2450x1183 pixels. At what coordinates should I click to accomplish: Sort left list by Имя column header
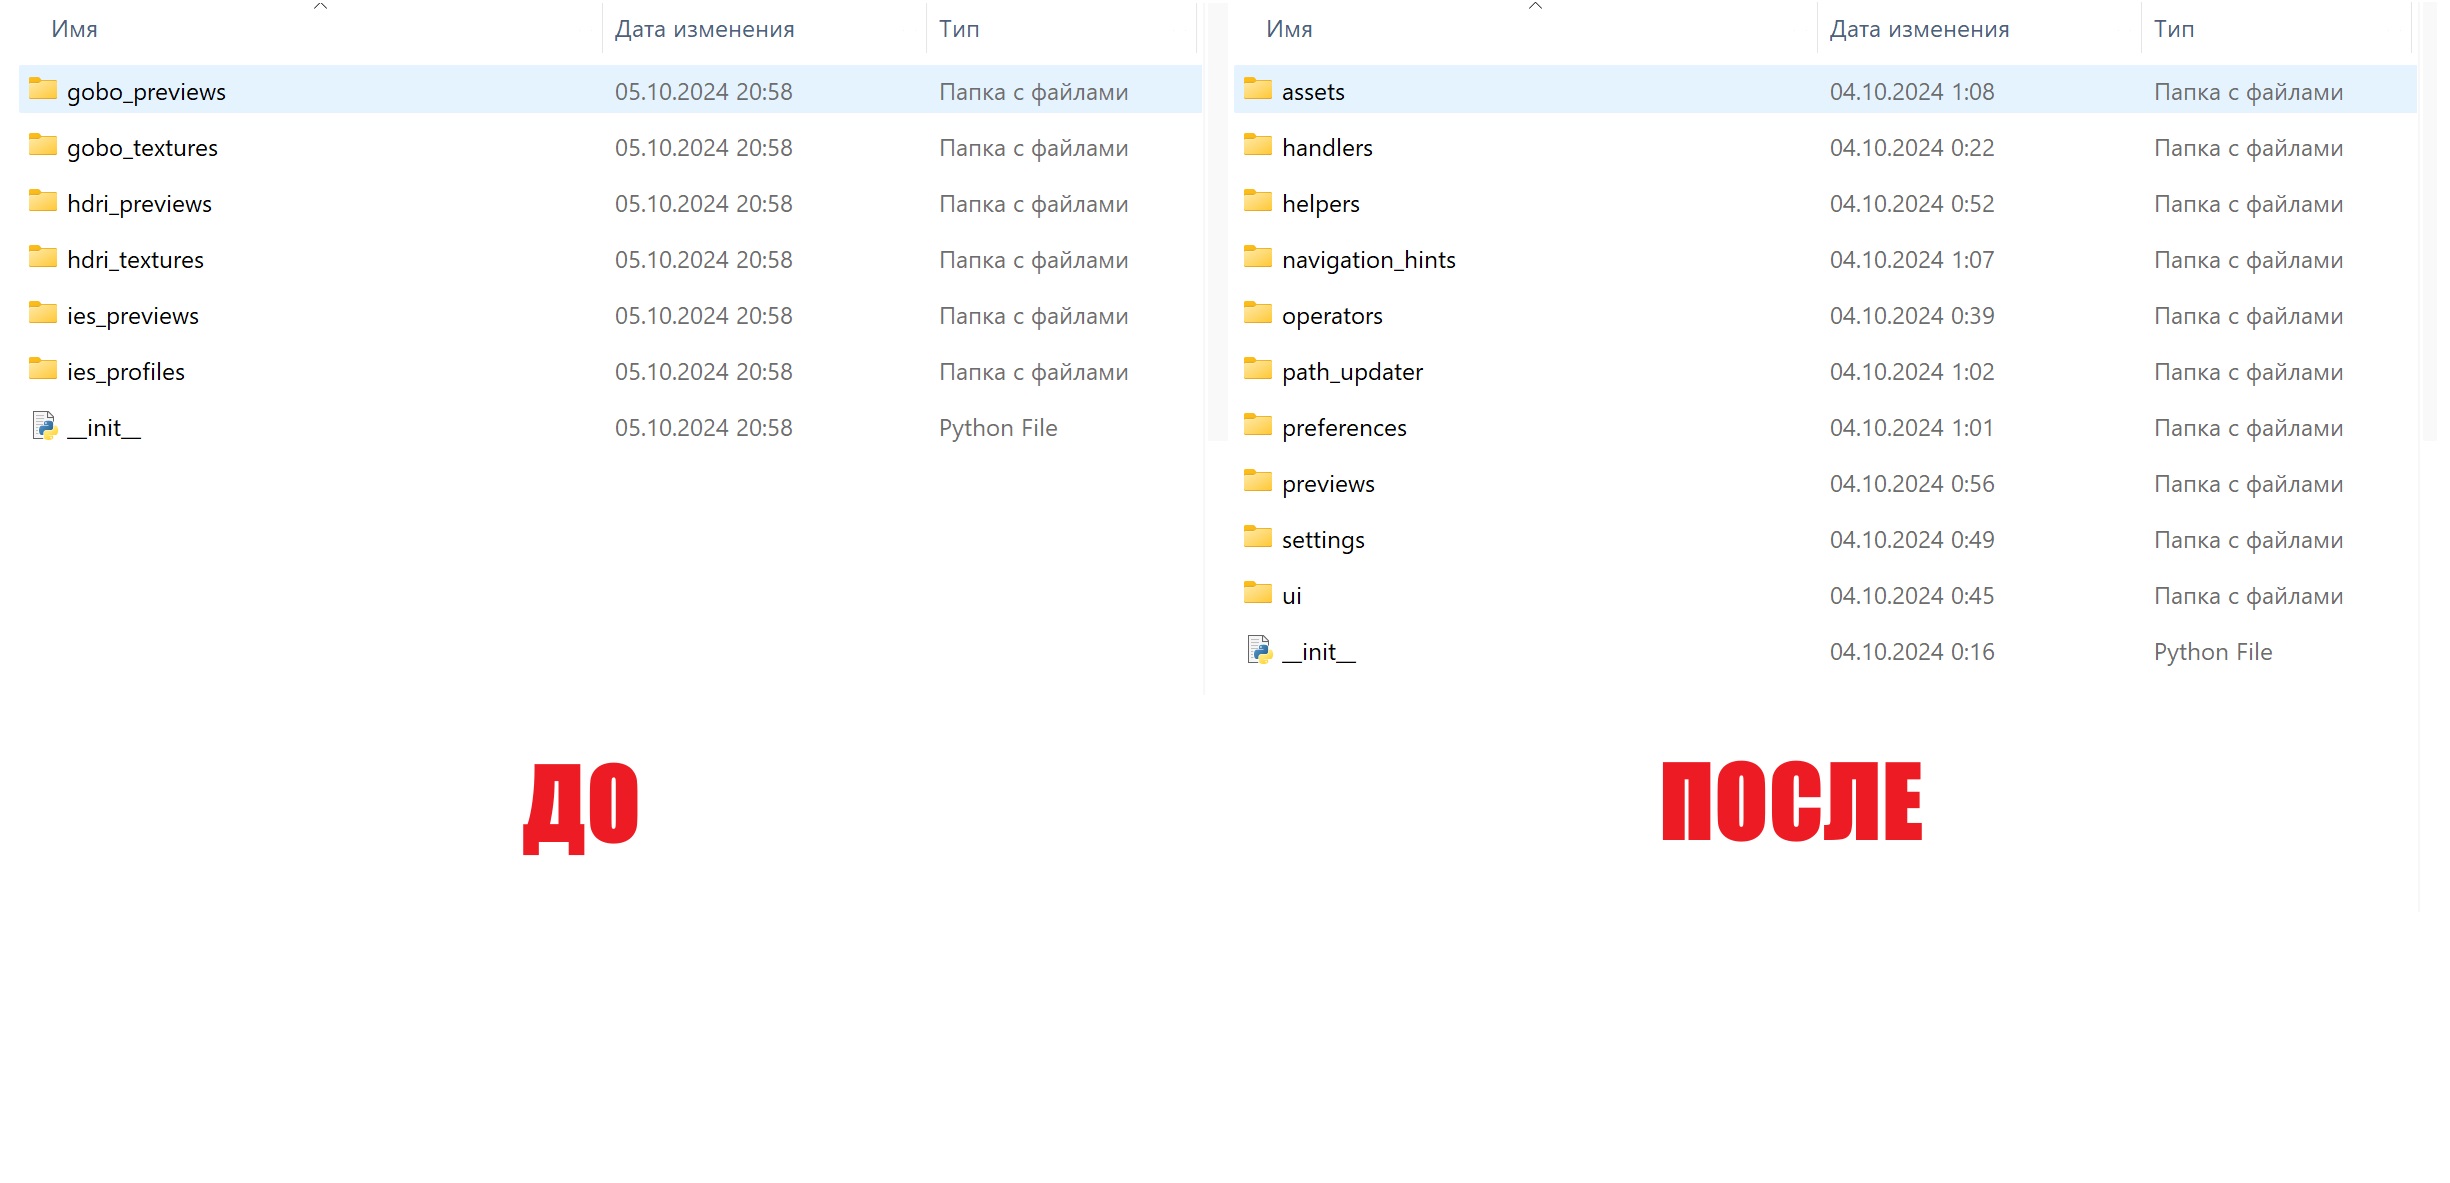tap(75, 29)
